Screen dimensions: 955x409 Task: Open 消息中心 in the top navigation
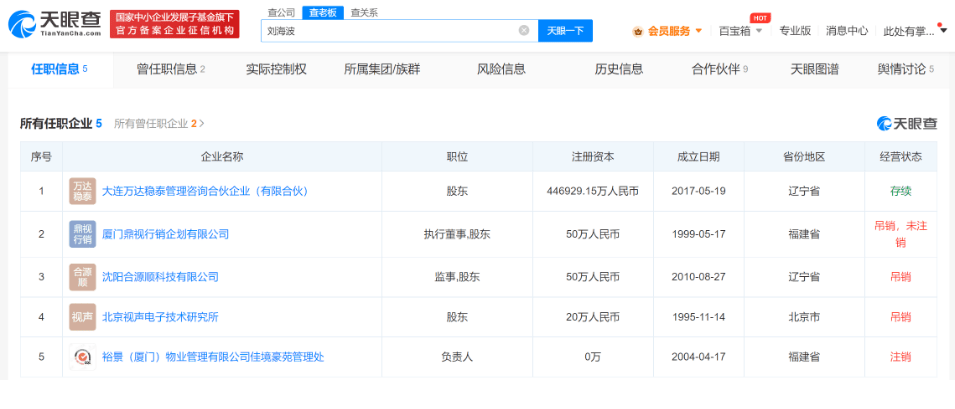846,31
